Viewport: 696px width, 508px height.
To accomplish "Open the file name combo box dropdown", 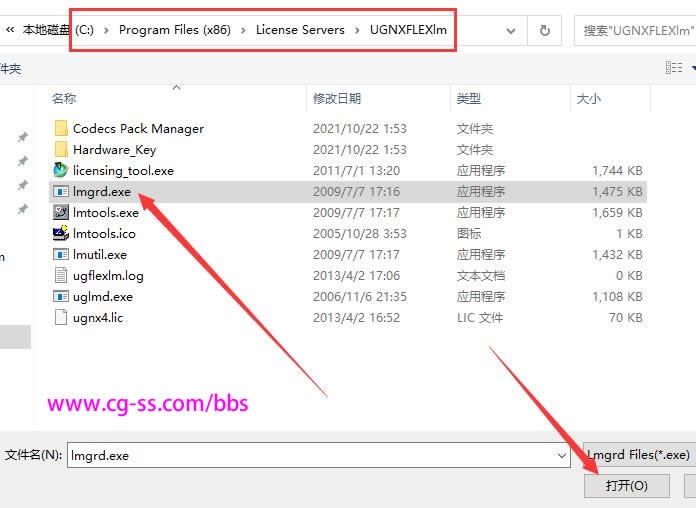I will [562, 455].
